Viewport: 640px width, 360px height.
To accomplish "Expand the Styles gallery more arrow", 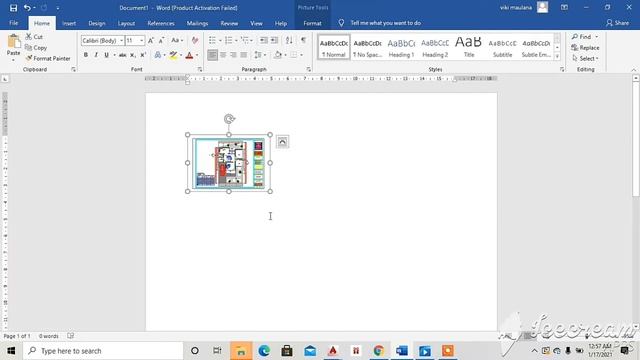I will (x=557, y=57).
